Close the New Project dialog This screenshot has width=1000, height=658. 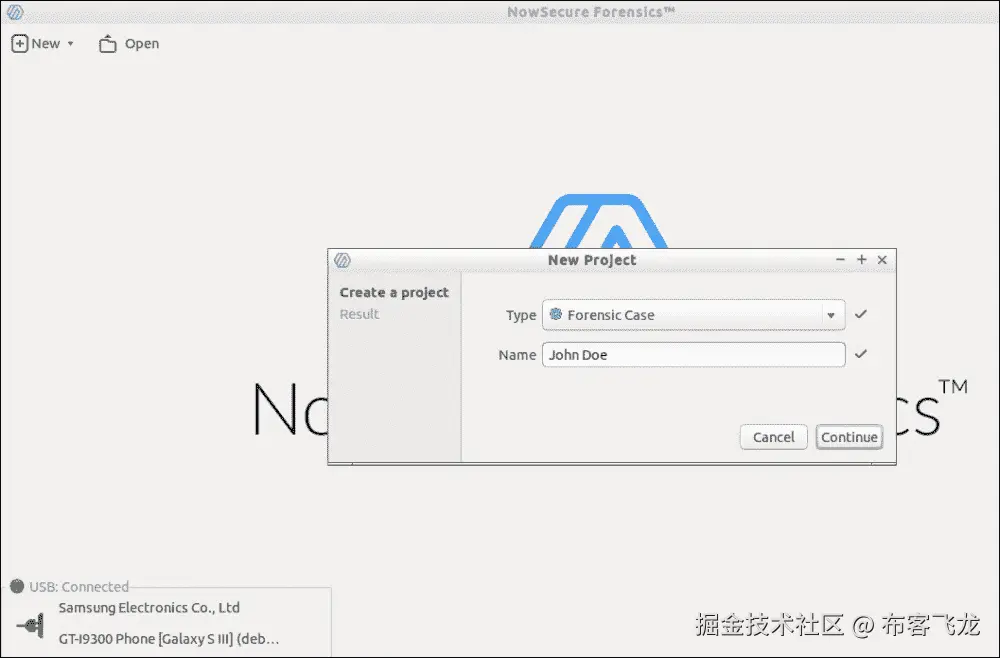882,260
